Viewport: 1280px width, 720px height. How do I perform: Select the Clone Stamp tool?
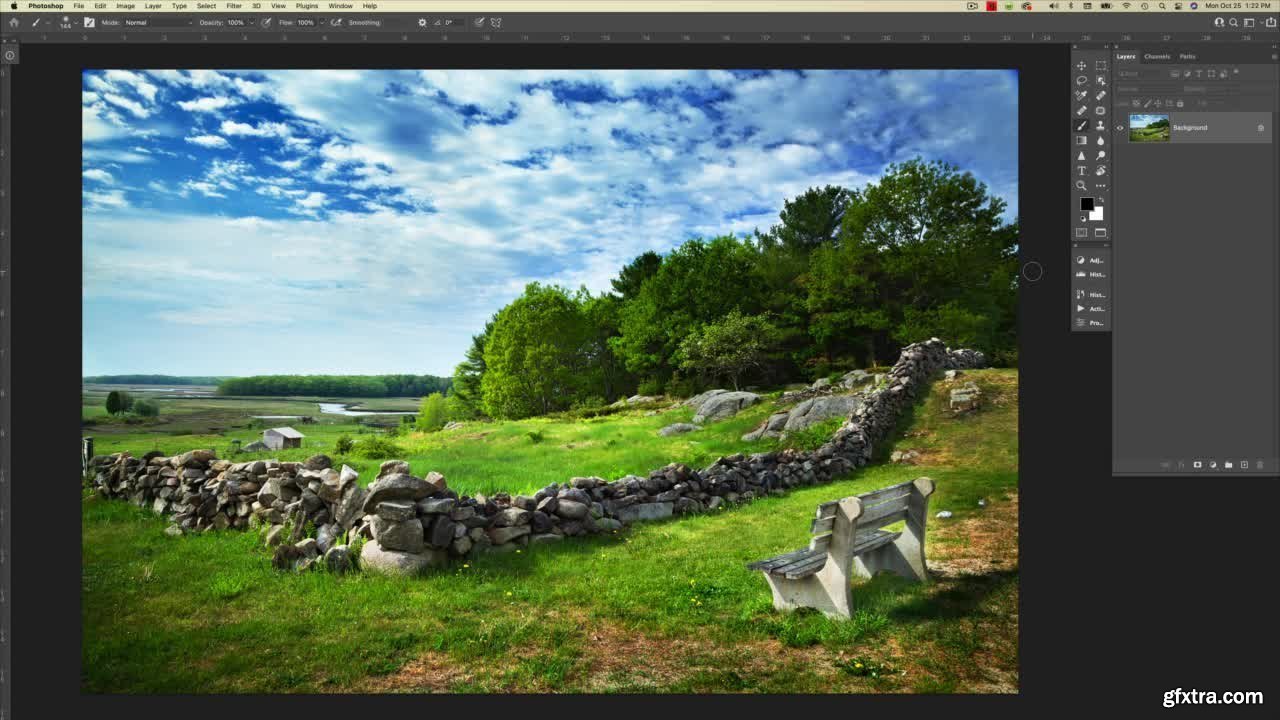click(1100, 125)
